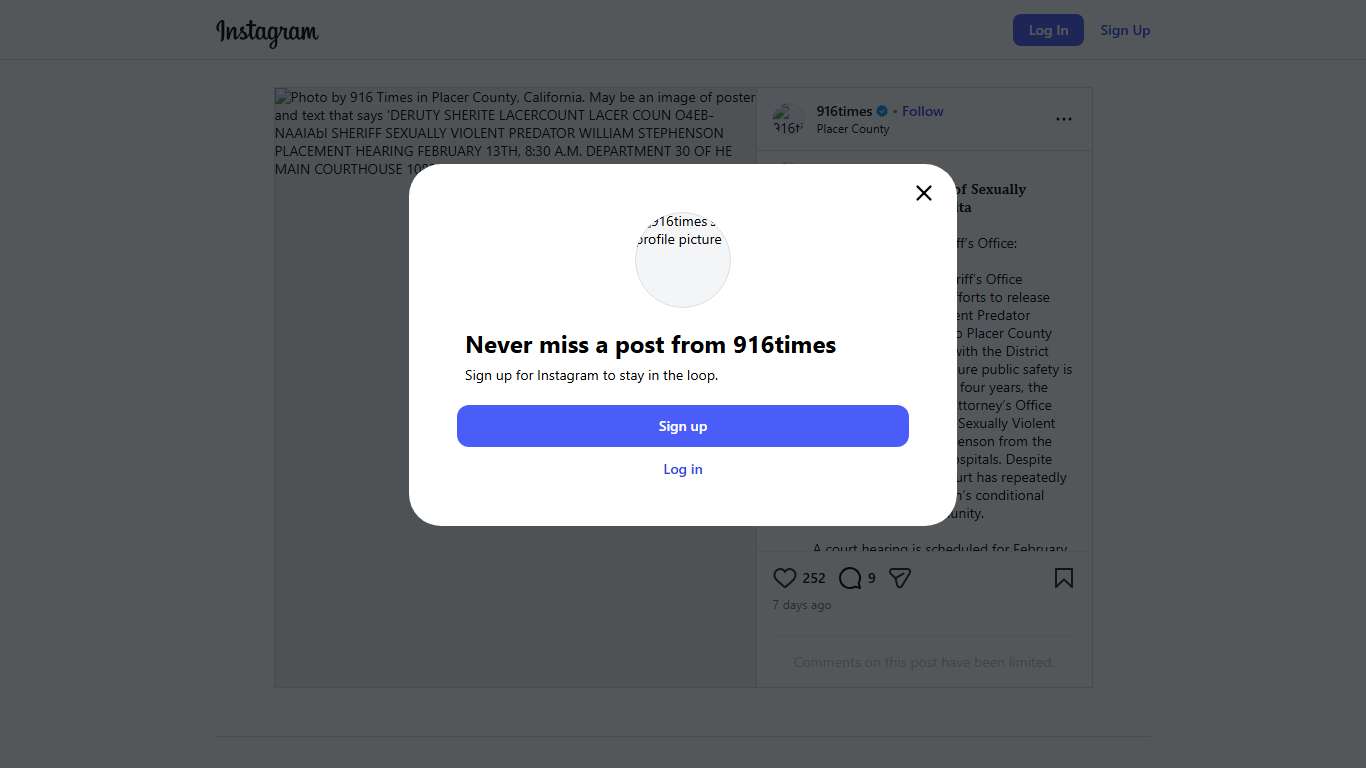Viewport: 1366px width, 768px height.
Task: Open the 916times username in post header
Action: [x=844, y=111]
